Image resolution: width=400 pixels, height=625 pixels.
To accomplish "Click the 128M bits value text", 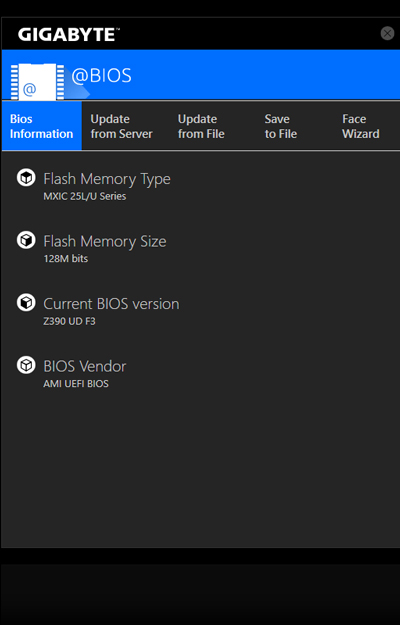I will pos(66,259).
